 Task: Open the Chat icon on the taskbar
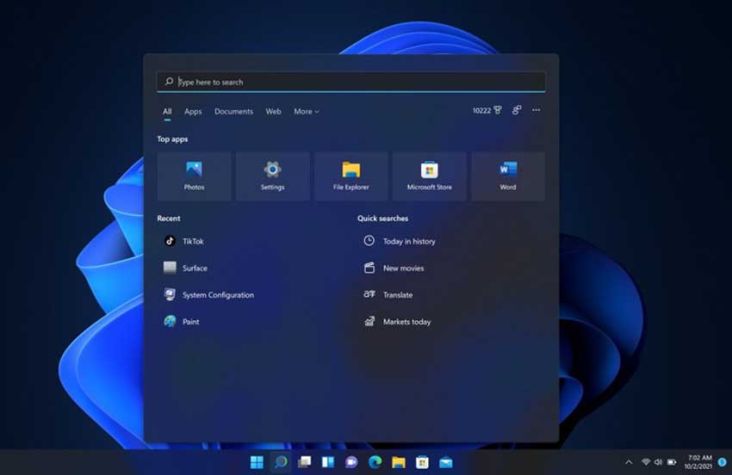[x=352, y=462]
